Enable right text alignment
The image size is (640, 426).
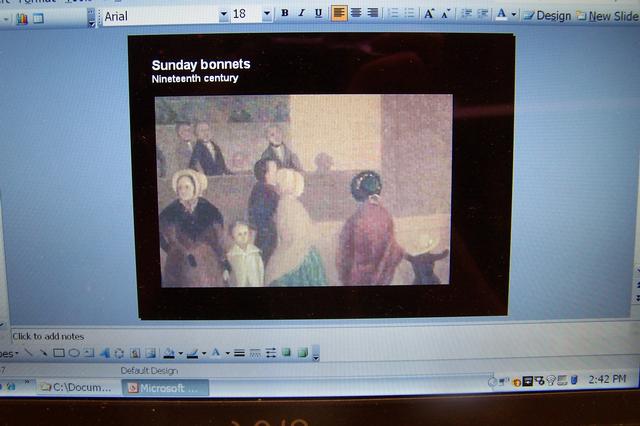372,13
